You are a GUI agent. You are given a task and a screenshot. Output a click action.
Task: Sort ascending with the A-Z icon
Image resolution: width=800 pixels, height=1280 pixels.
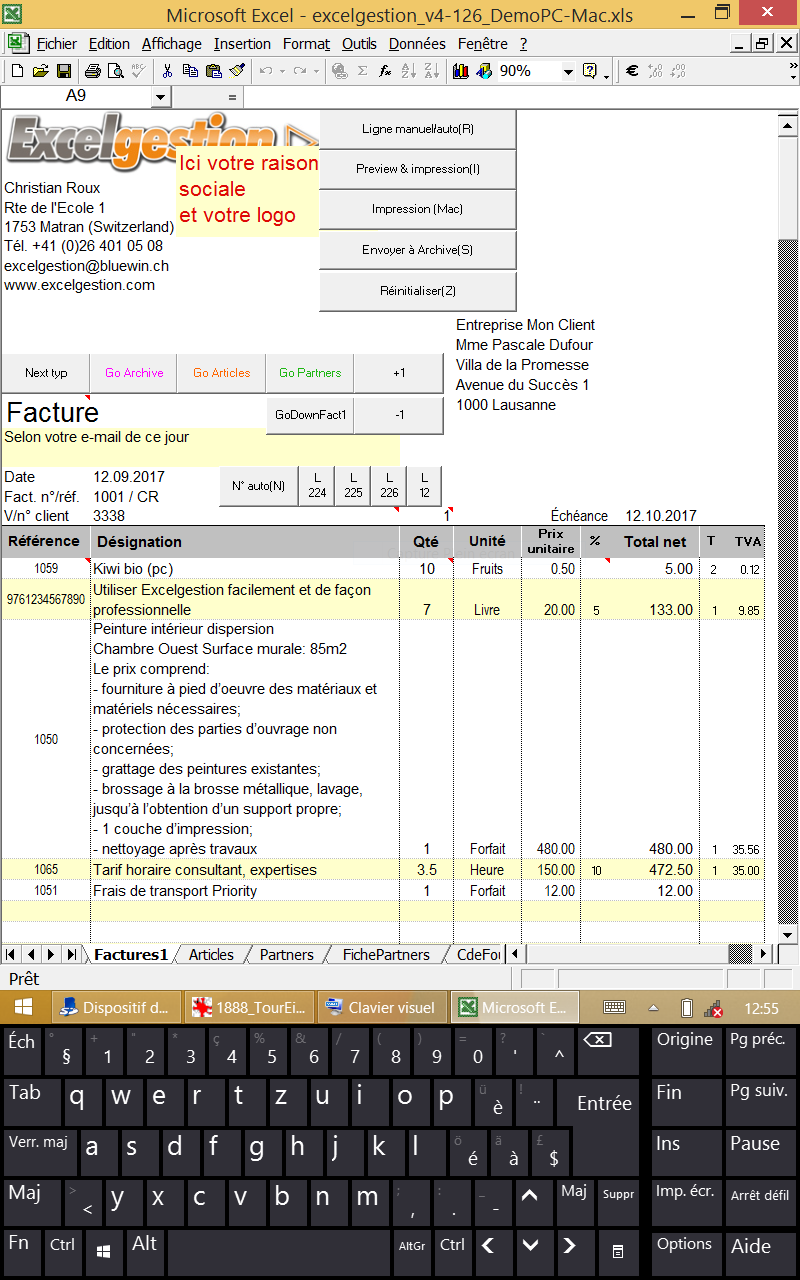(x=408, y=71)
